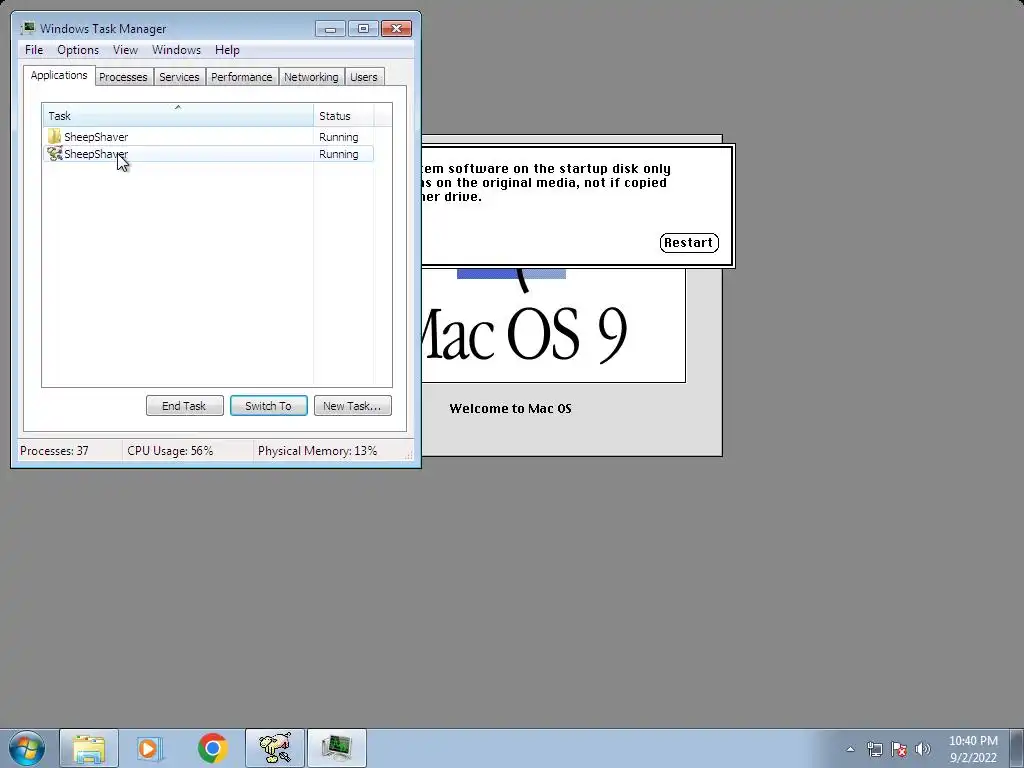Open the Windows menu

pos(176,50)
